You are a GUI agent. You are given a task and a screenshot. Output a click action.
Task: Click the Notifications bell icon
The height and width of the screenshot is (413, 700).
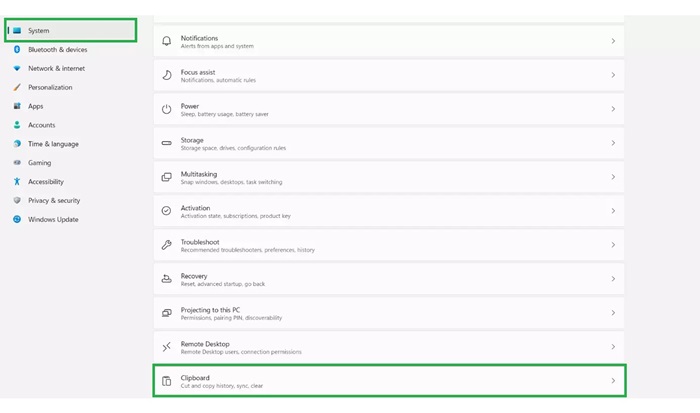tap(167, 41)
